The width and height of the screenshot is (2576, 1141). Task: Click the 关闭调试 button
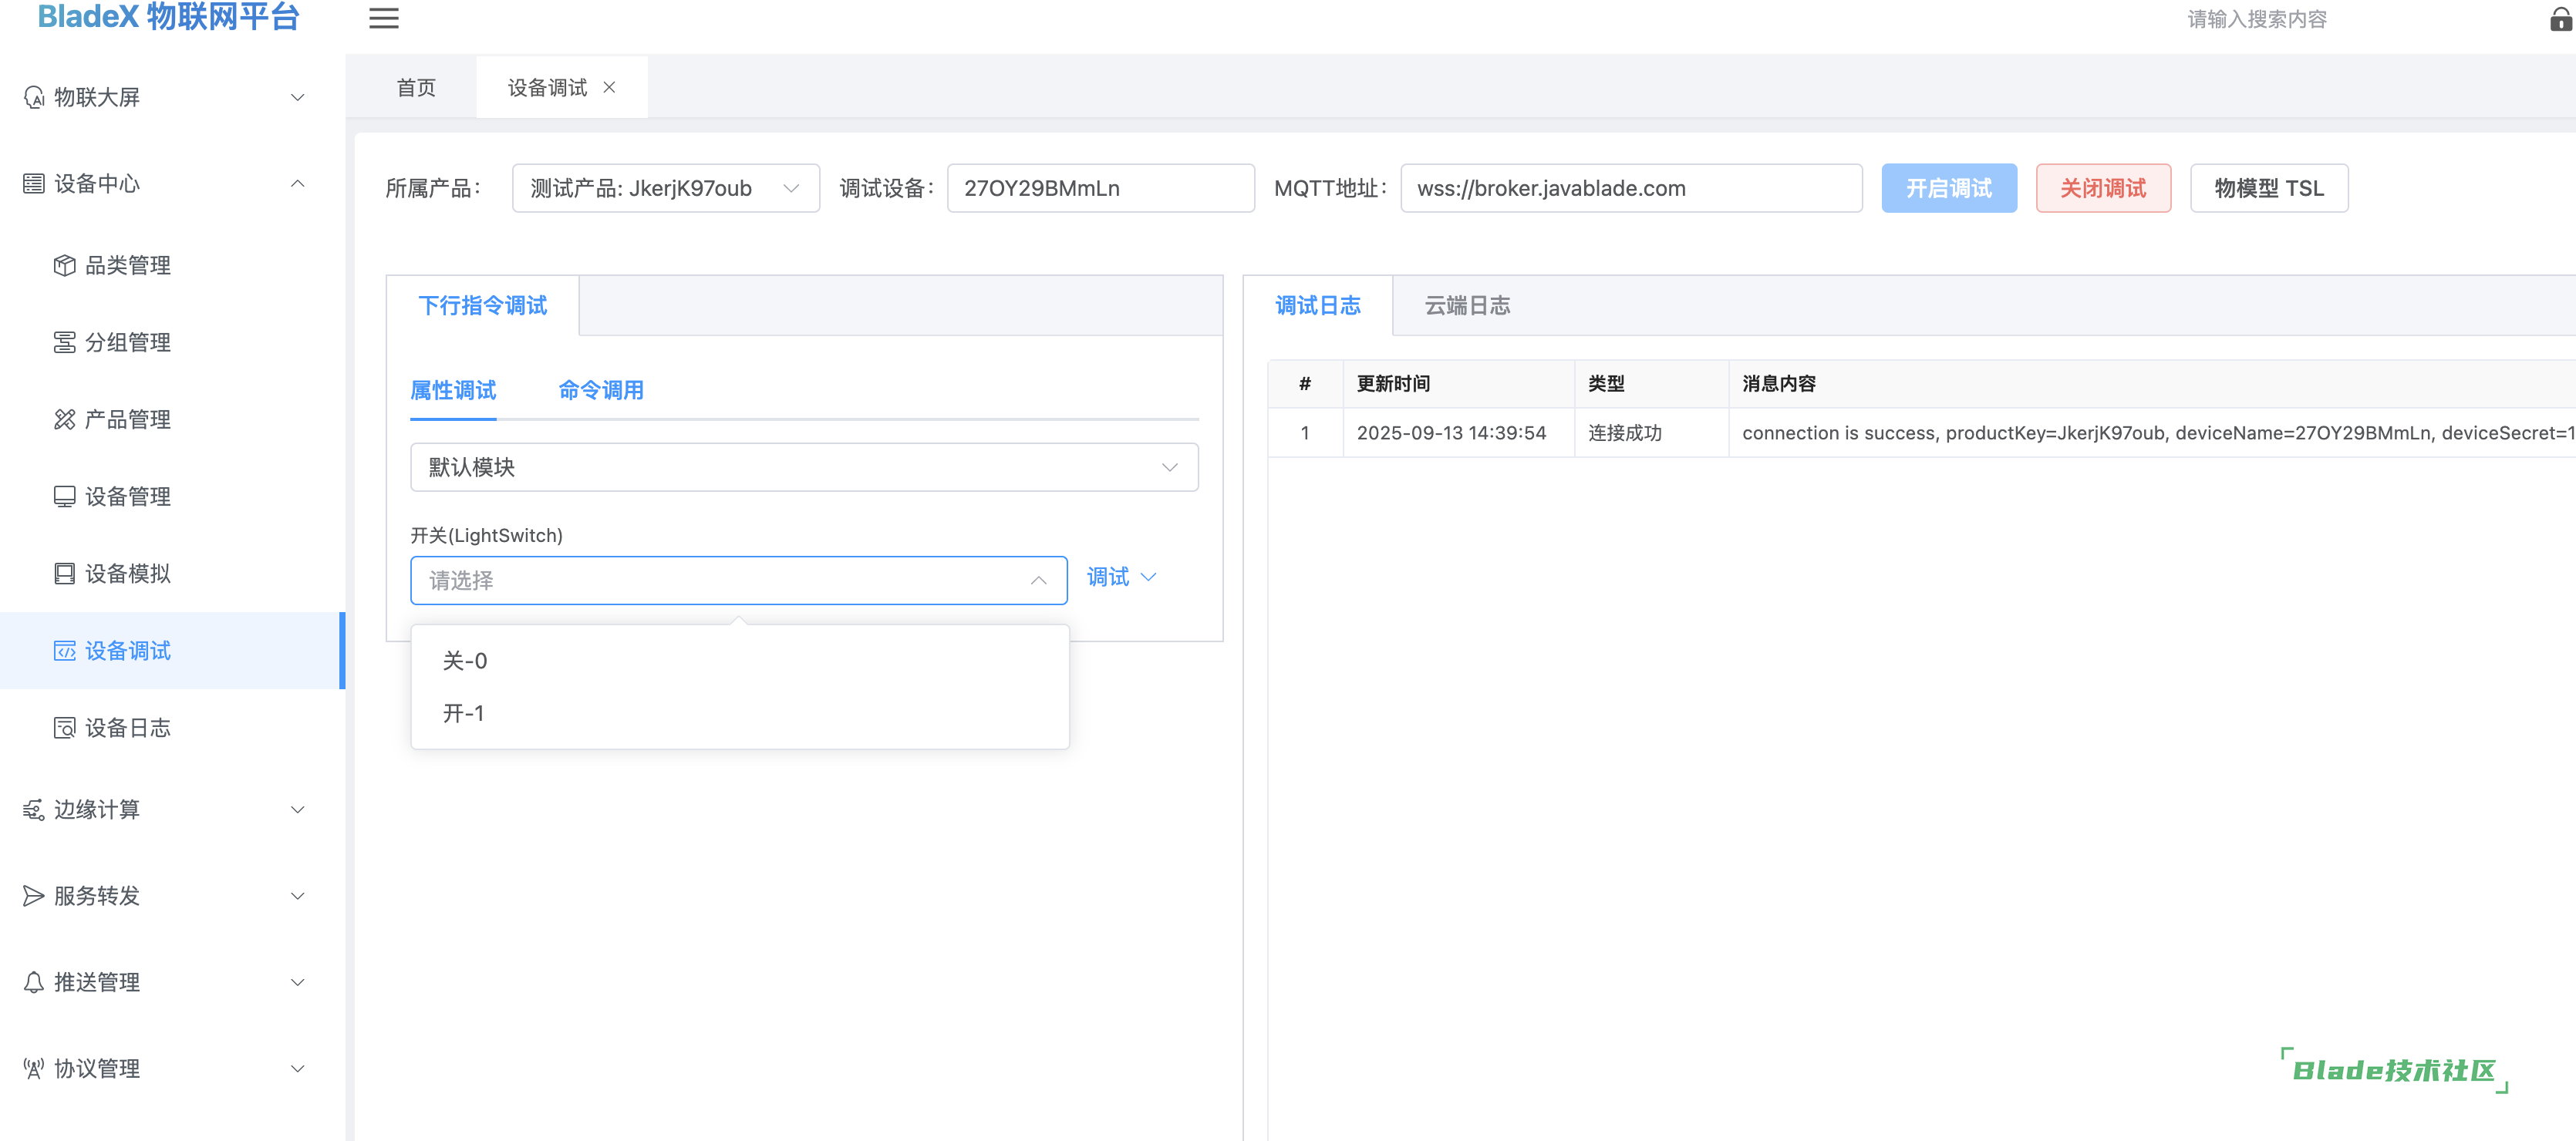2103,188
